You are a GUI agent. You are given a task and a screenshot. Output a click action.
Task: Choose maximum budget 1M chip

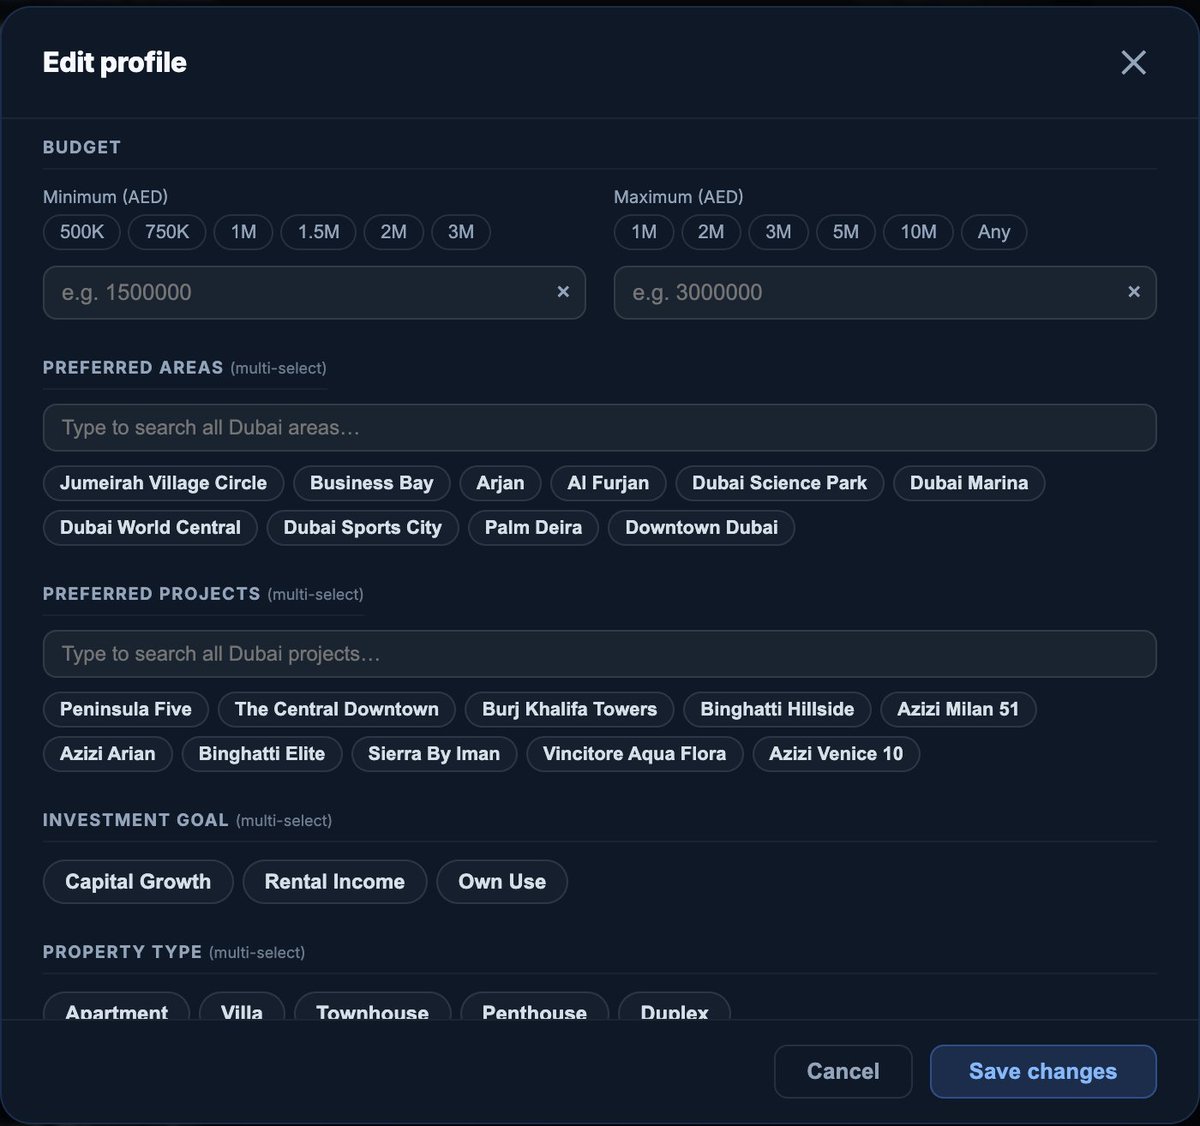coord(644,232)
